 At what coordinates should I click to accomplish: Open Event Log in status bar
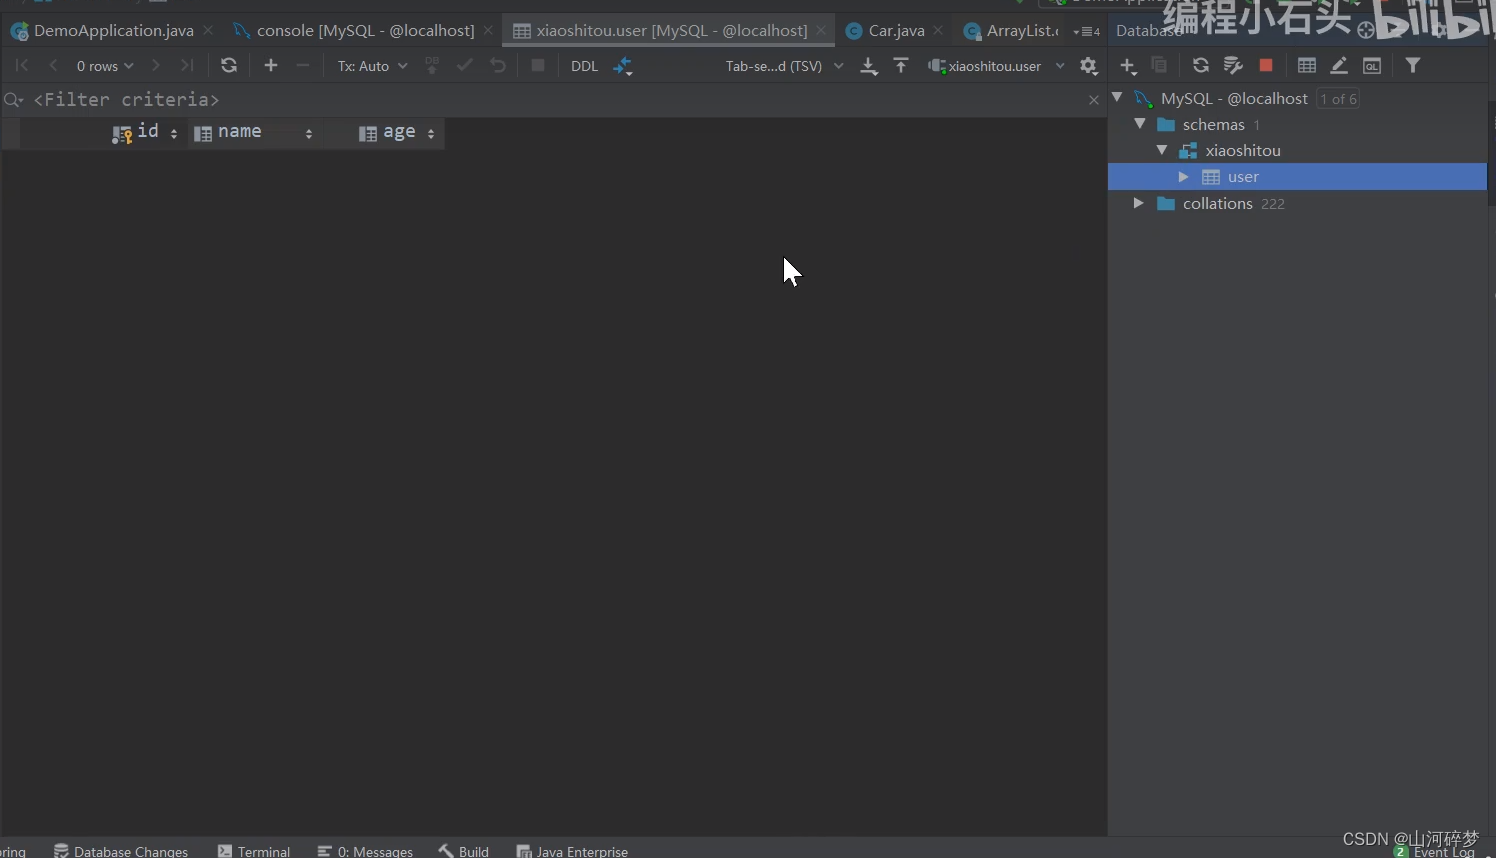1435,851
